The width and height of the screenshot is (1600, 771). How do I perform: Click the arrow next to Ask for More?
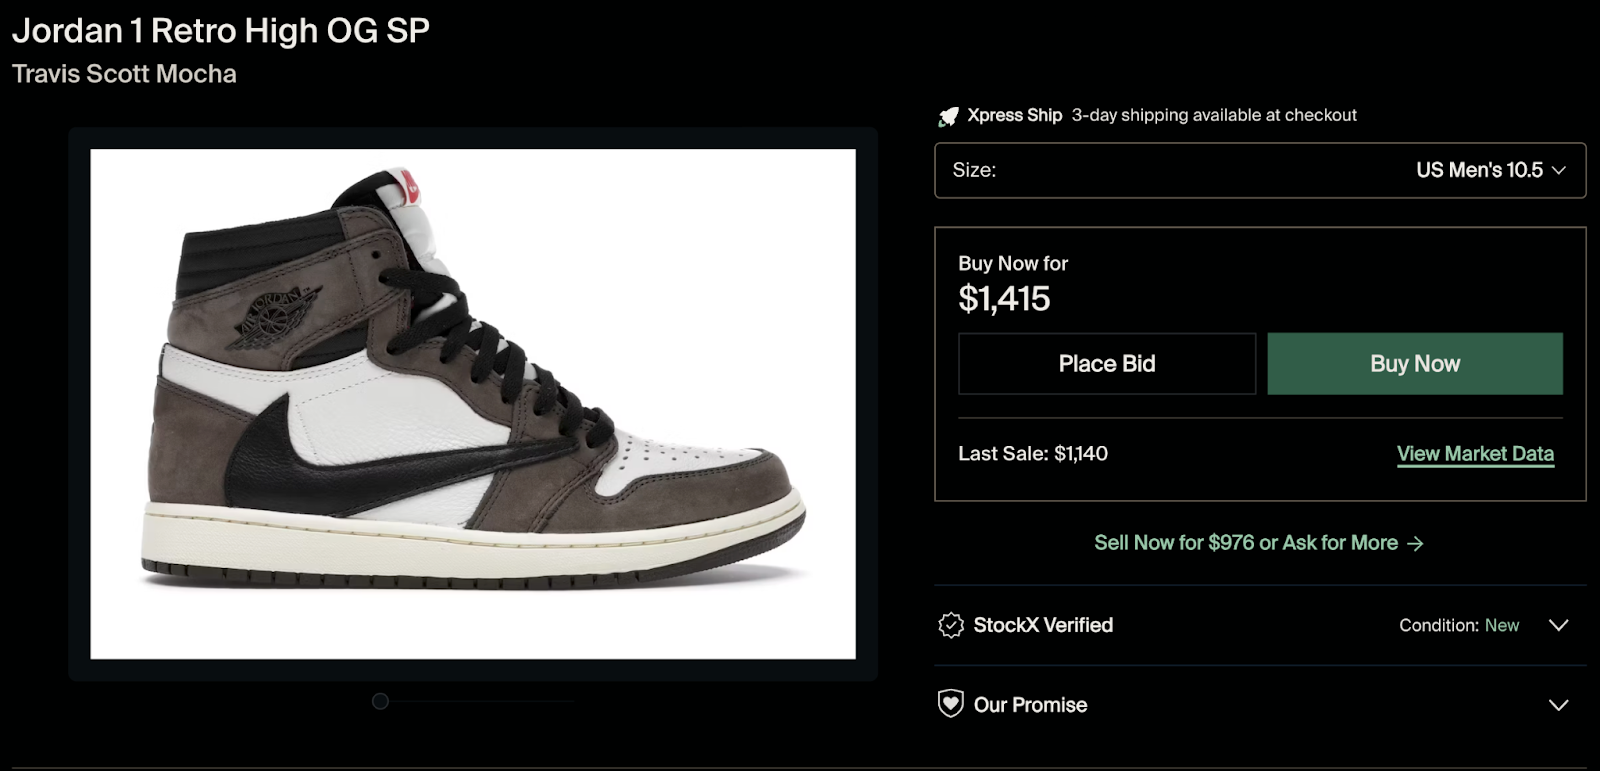[x=1415, y=543]
